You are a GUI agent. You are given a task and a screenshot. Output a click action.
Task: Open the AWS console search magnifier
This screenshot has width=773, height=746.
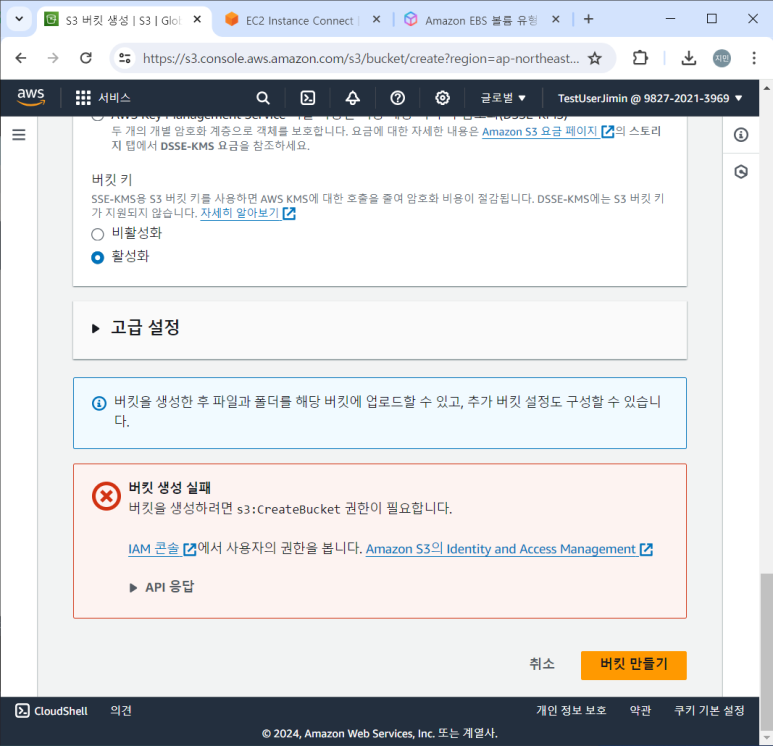click(263, 98)
